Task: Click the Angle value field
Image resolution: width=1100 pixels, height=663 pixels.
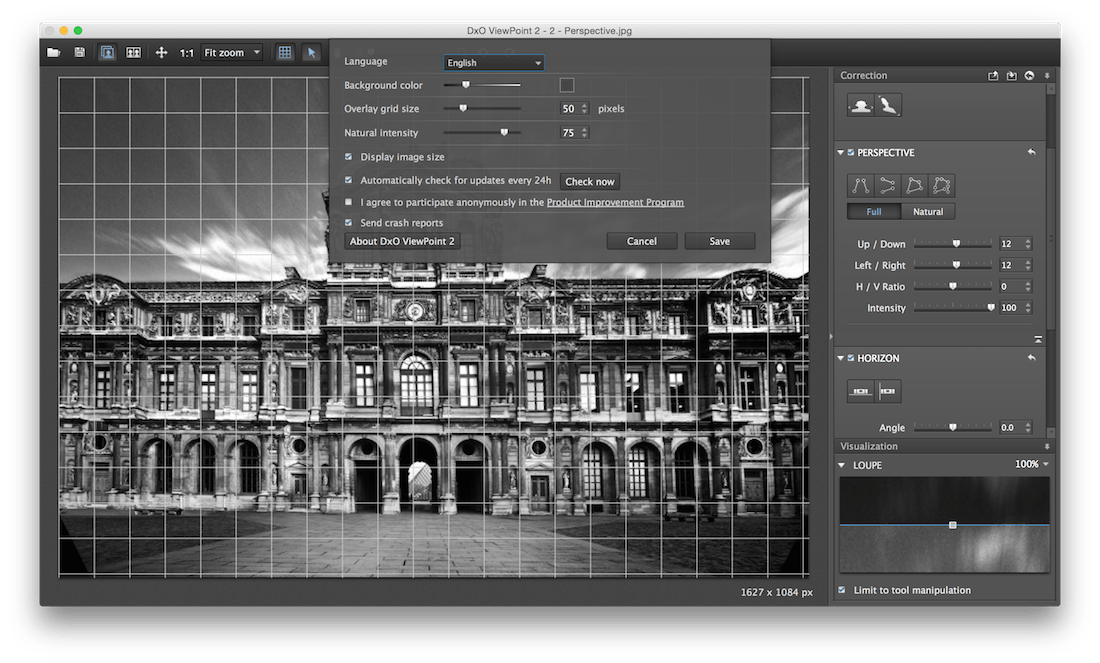Action: 1010,427
